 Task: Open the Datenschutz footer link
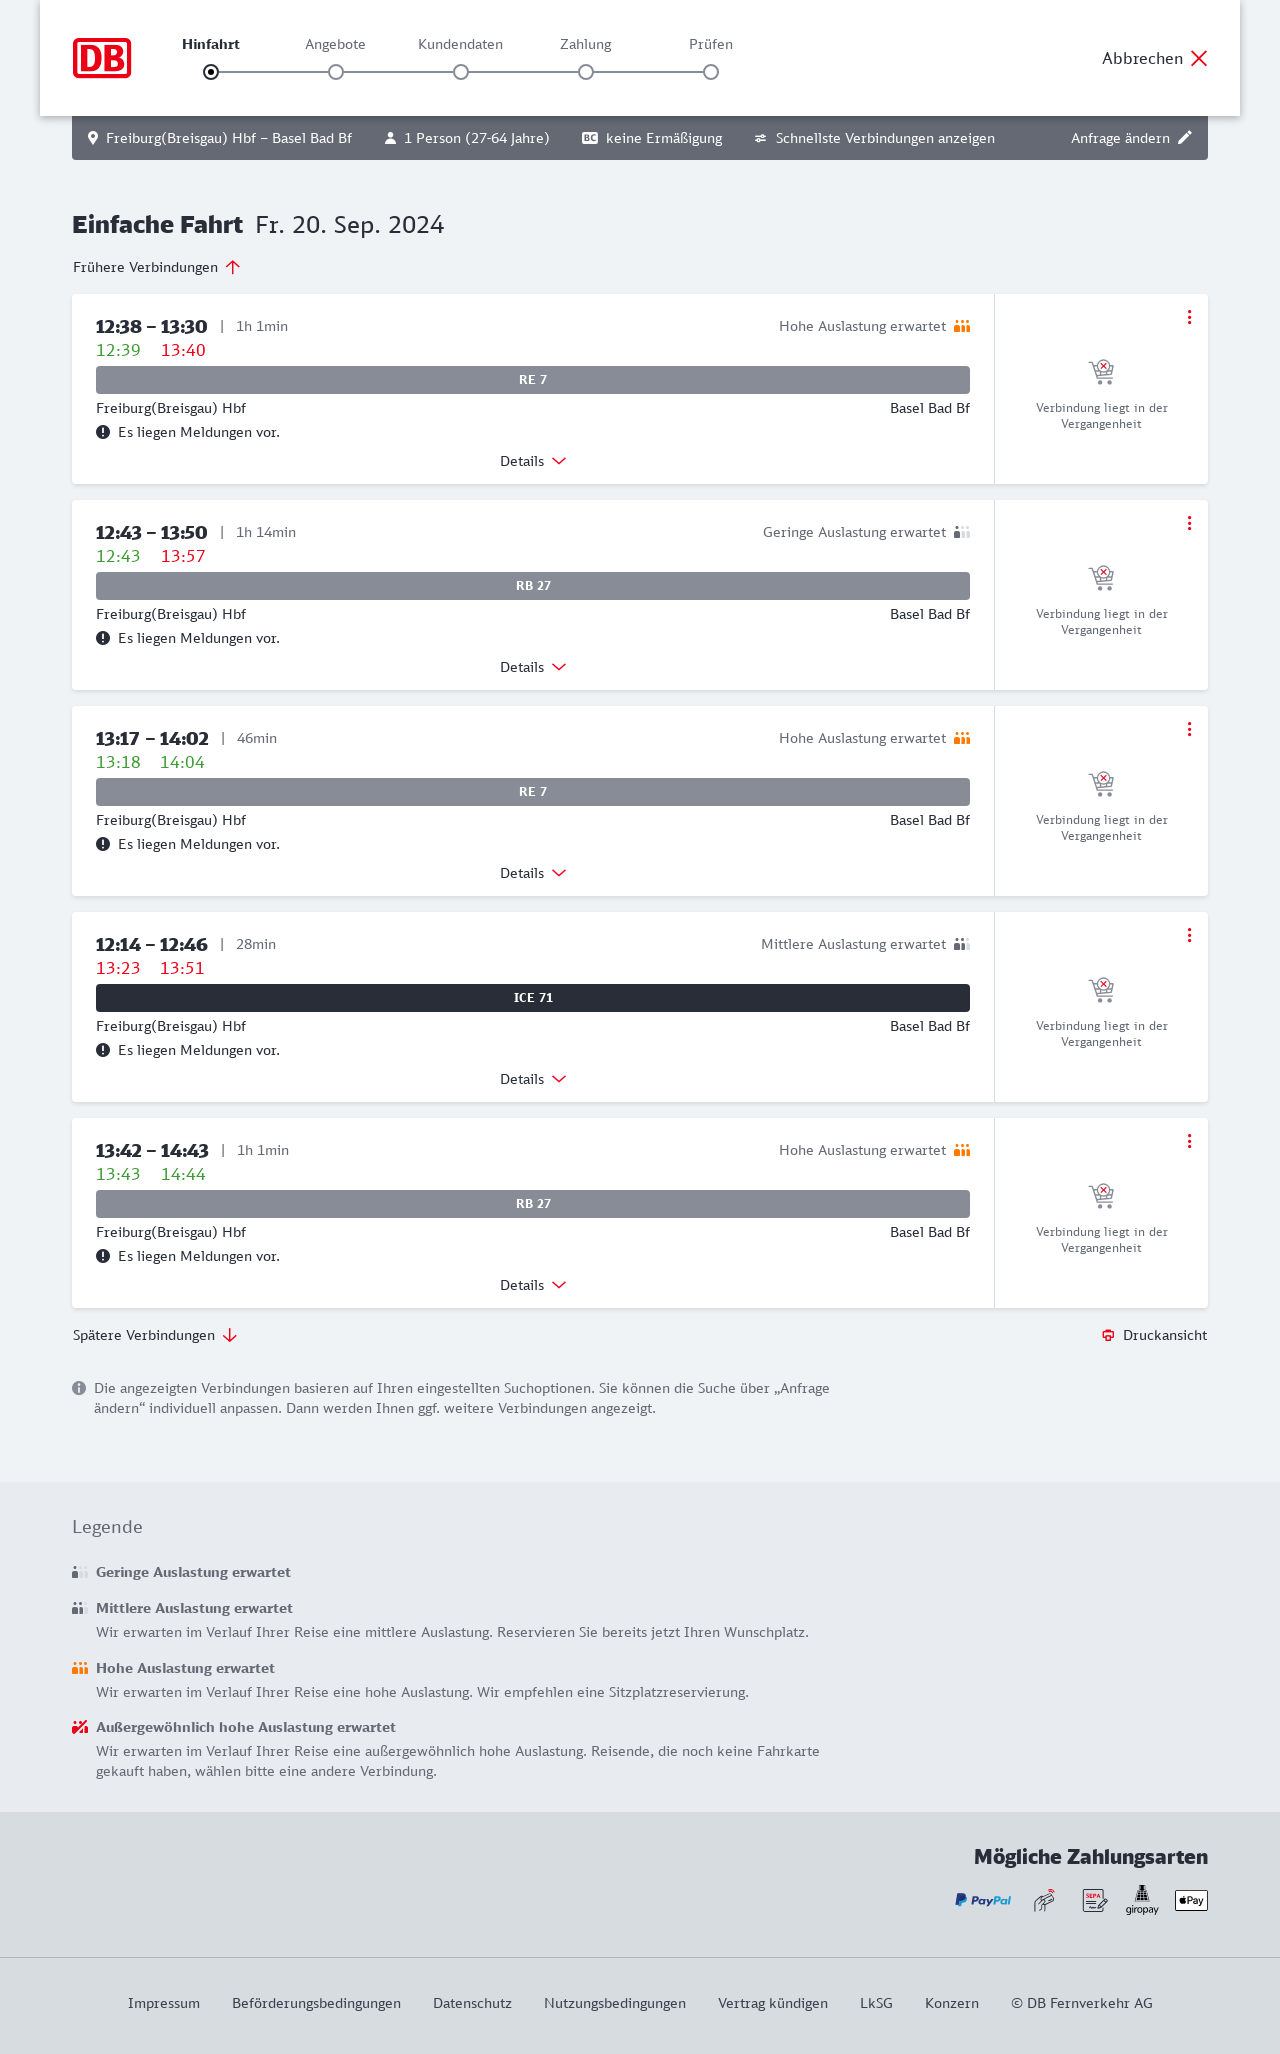point(472,2003)
